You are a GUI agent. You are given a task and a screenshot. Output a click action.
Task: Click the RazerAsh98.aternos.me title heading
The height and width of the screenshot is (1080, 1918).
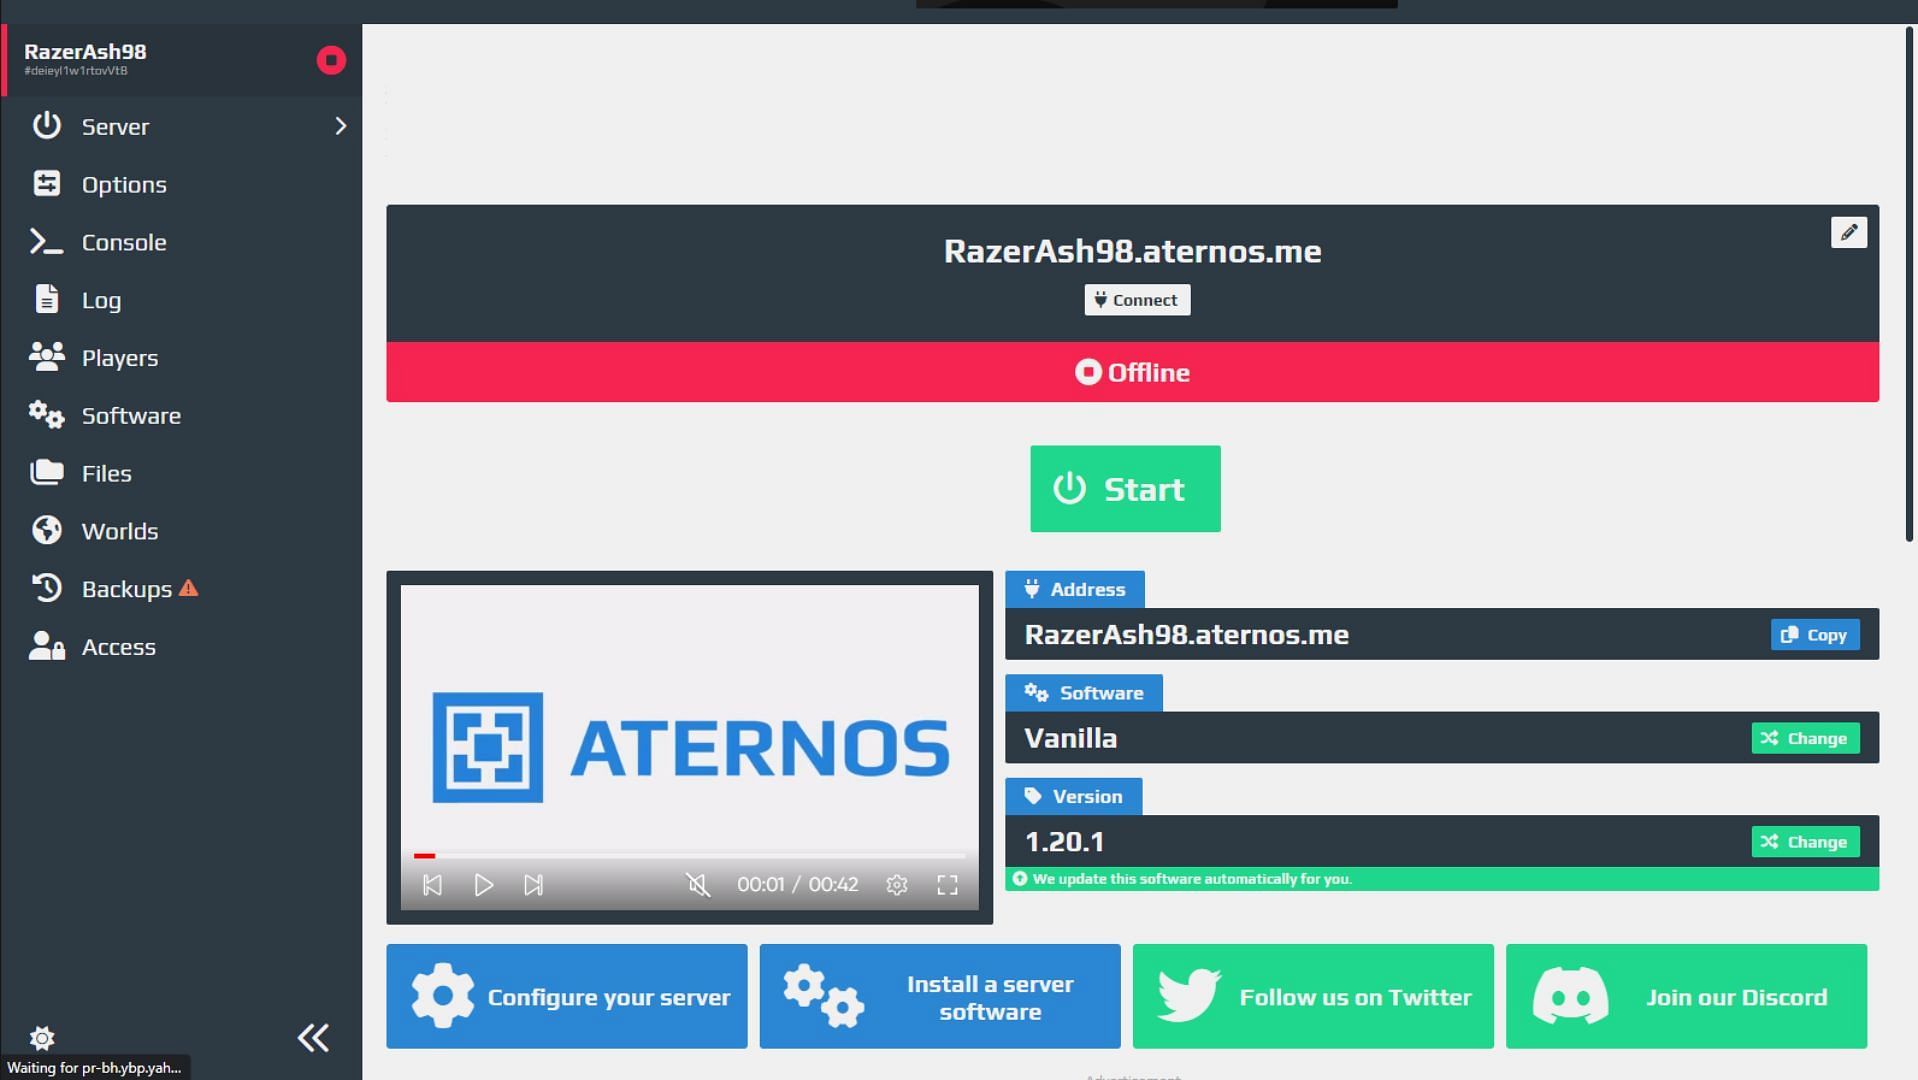click(1132, 251)
